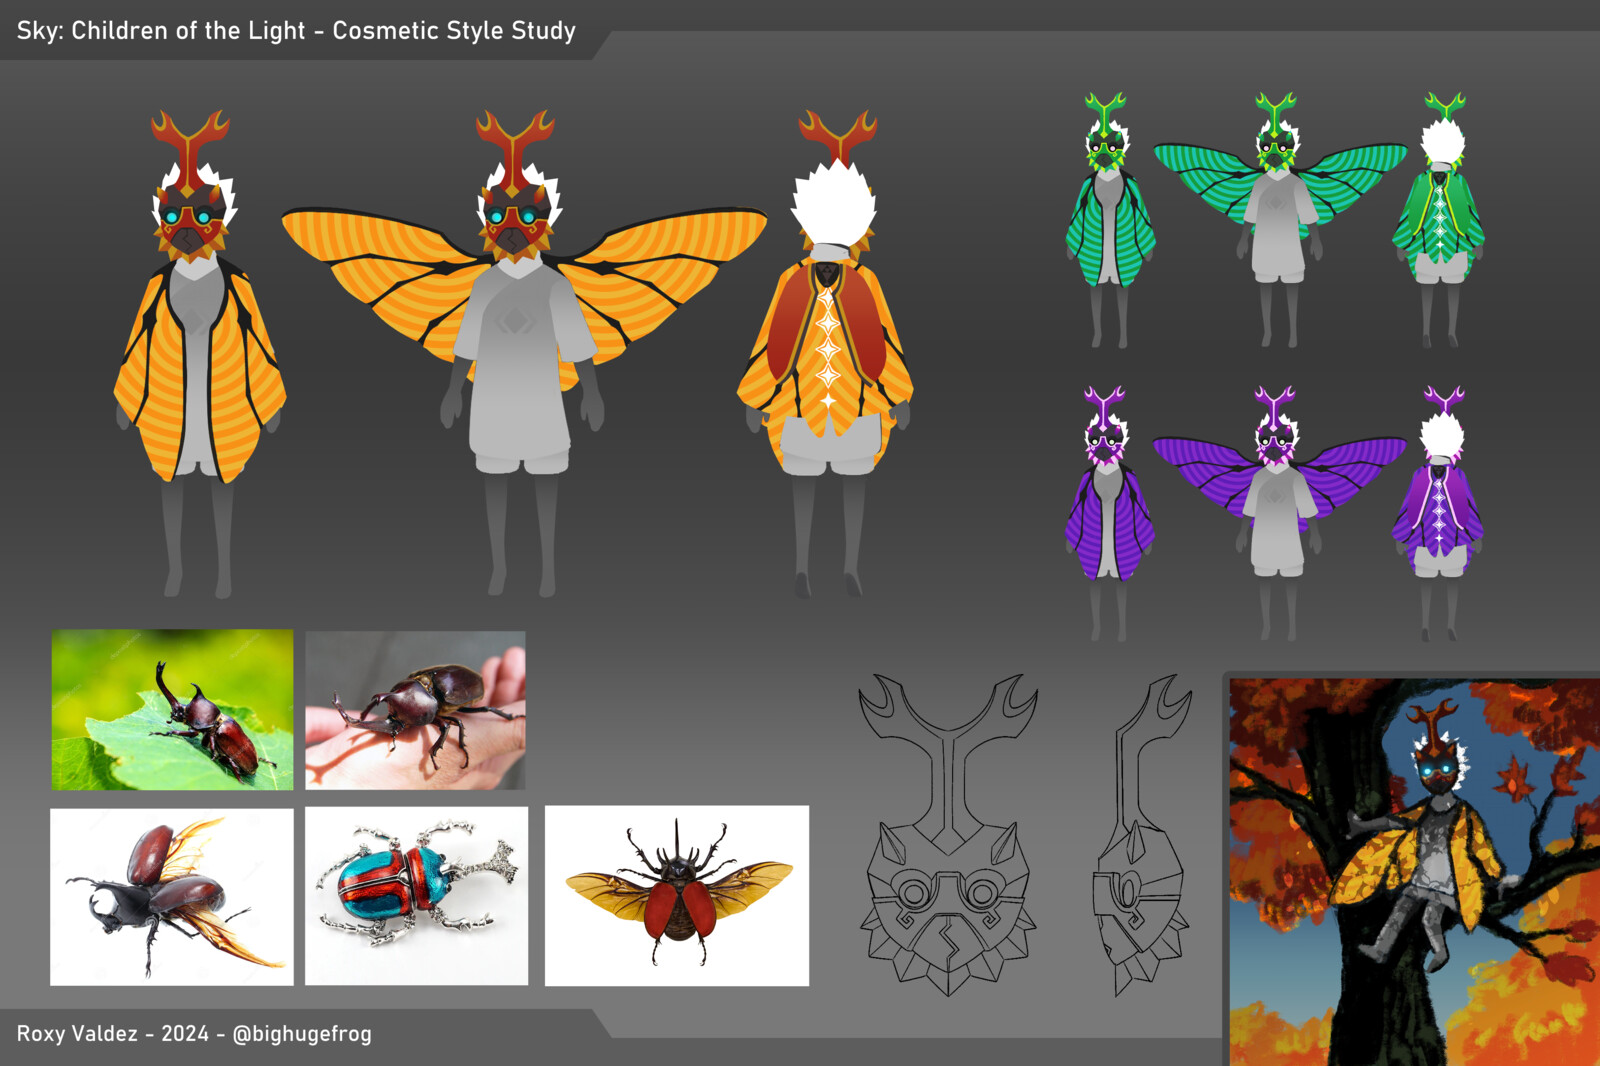Select the beetle held in hand photo
The height and width of the screenshot is (1066, 1600).
point(415,710)
